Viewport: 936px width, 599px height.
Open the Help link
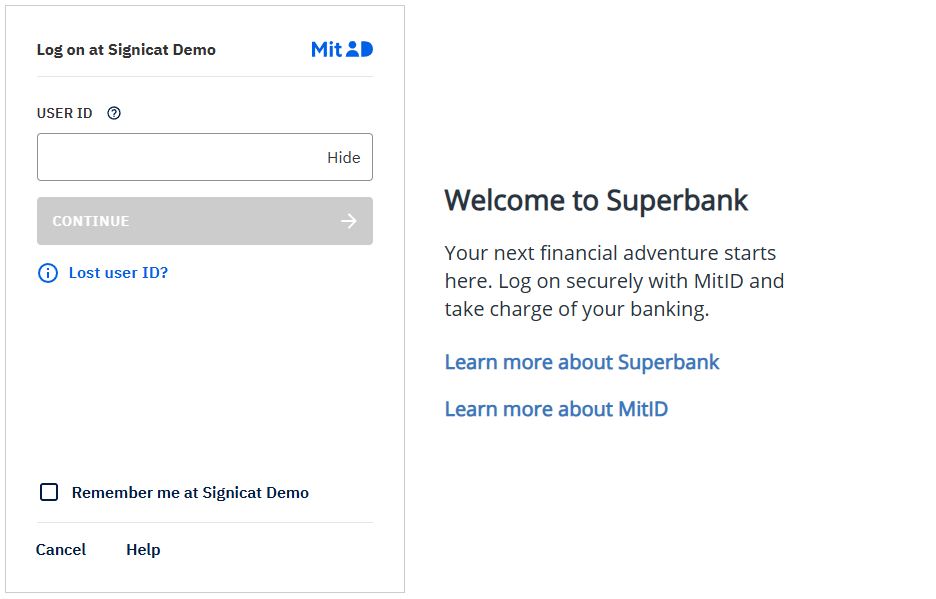point(143,549)
